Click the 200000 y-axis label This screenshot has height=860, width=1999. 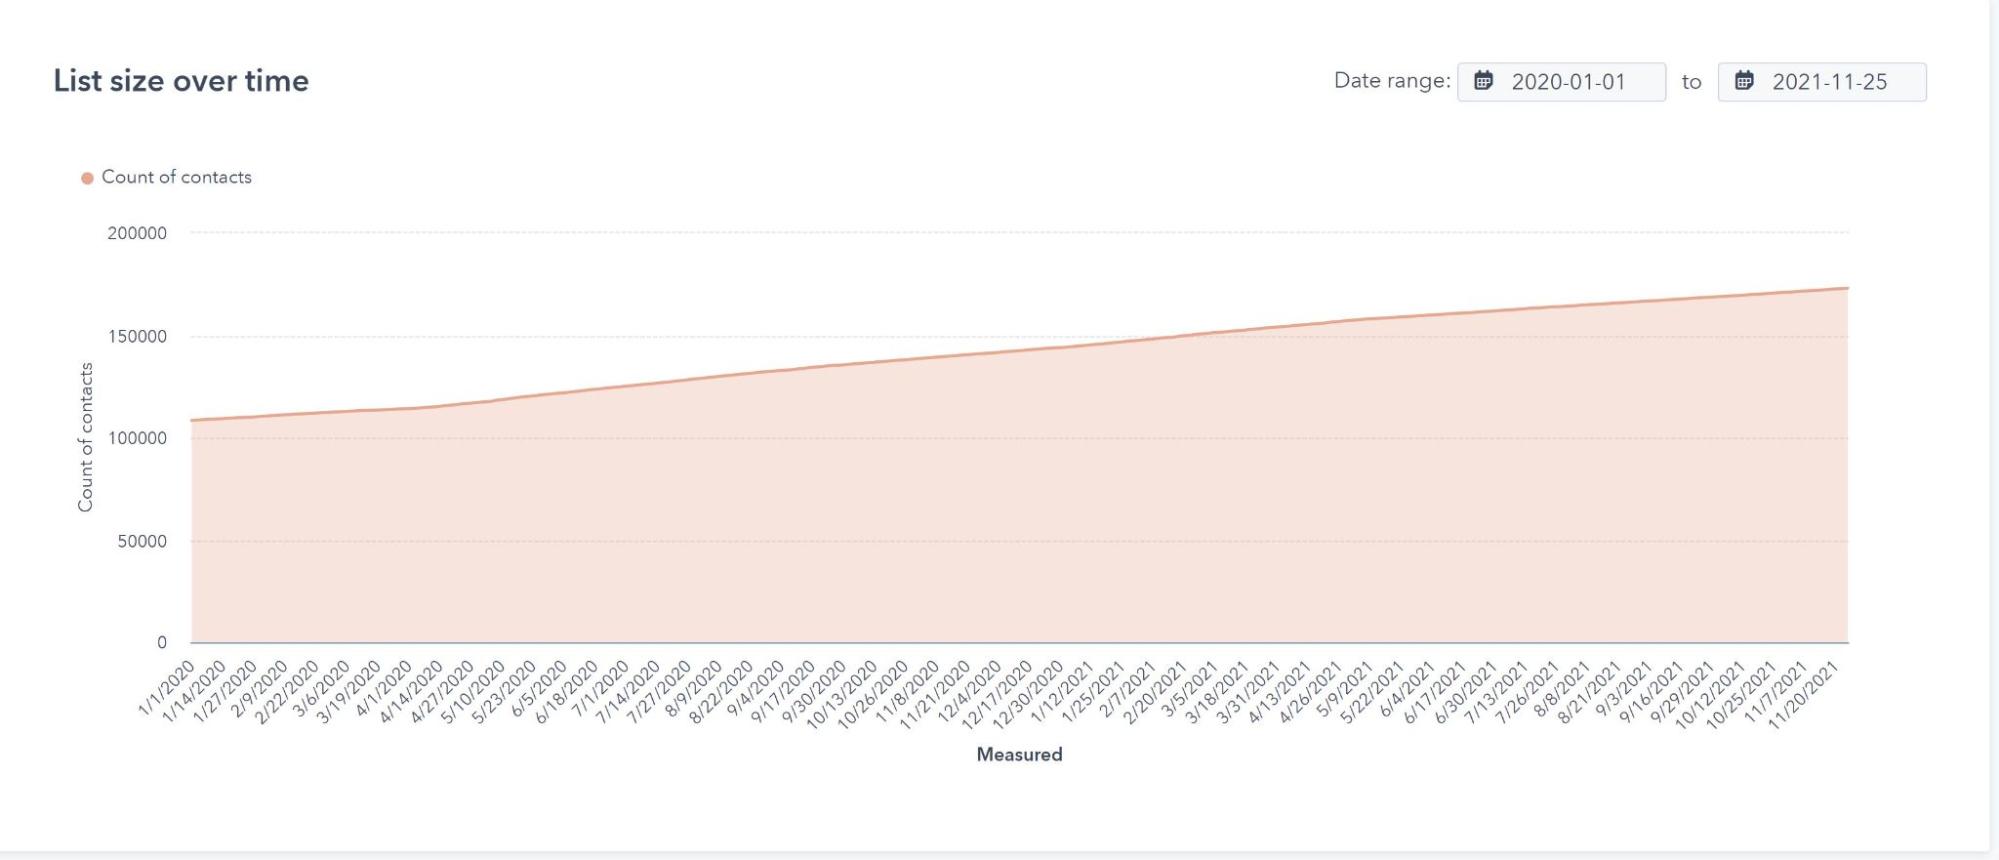tap(137, 233)
